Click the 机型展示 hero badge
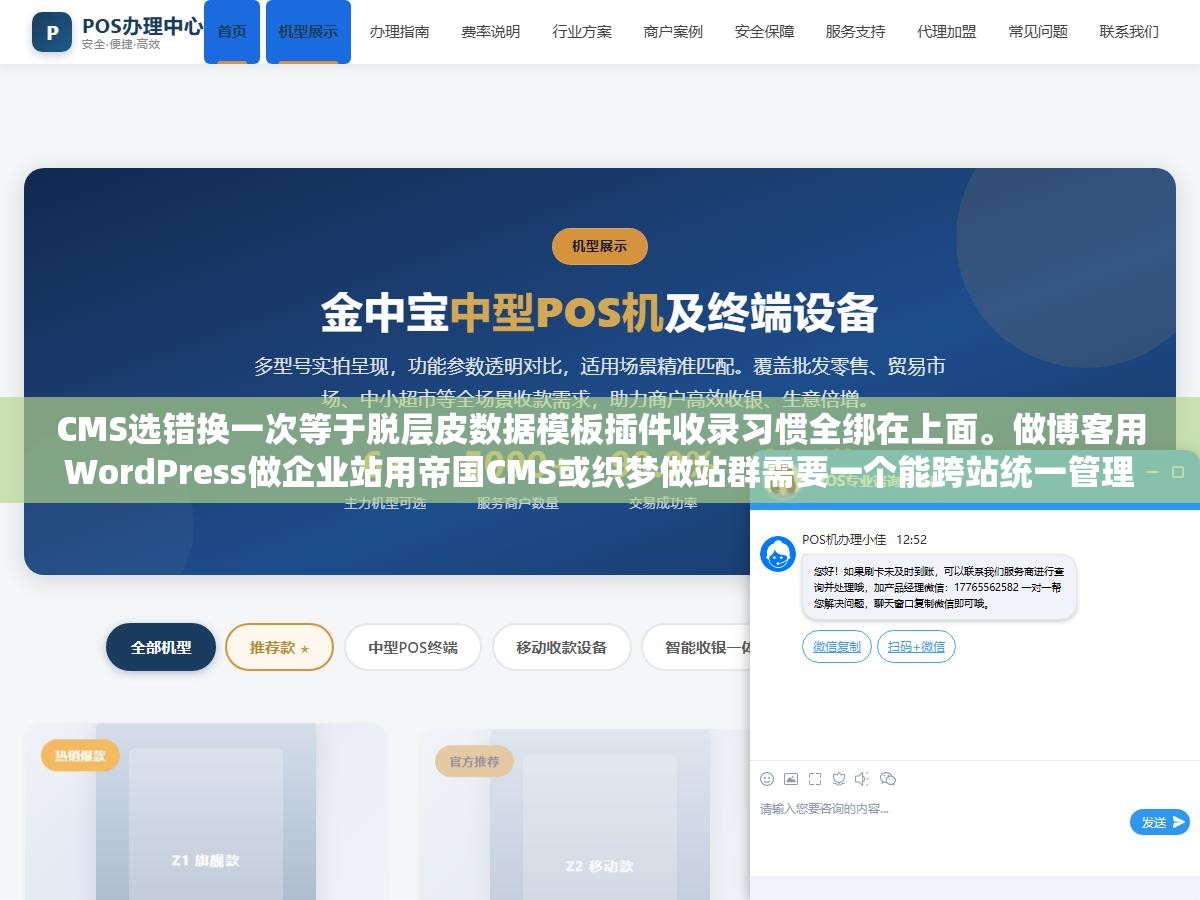 [599, 246]
